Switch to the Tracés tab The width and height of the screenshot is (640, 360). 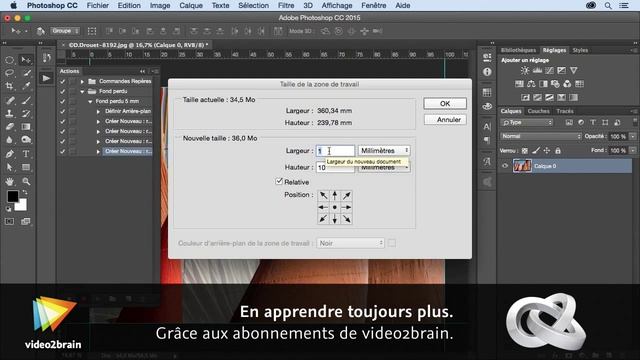pos(565,111)
